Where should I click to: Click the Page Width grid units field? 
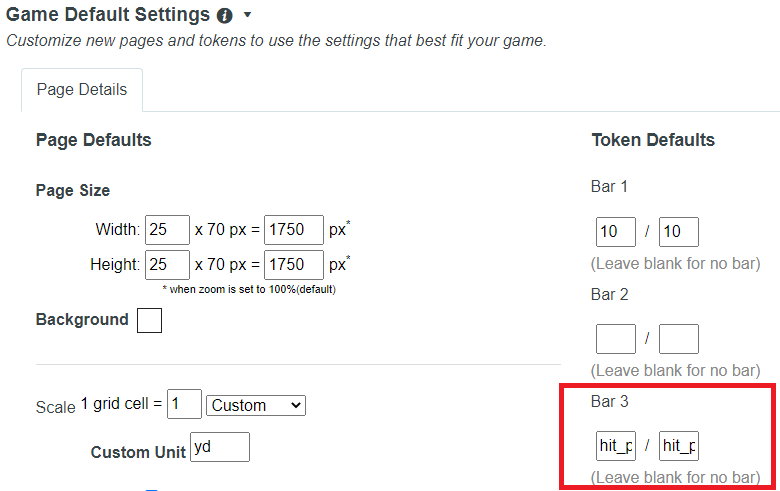tap(167, 230)
